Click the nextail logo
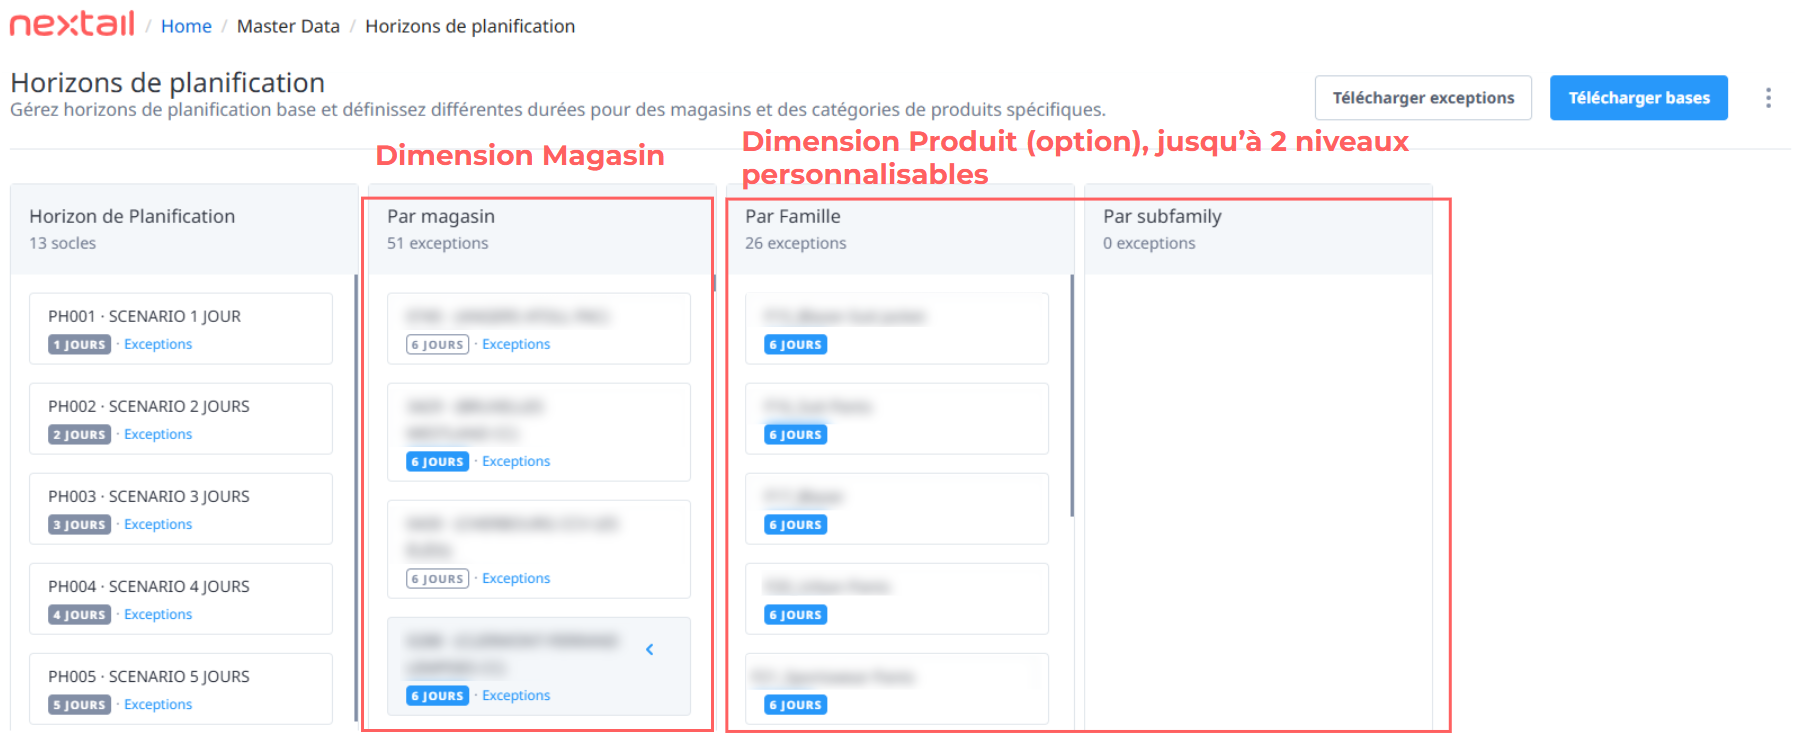The width and height of the screenshot is (1795, 736). (72, 24)
